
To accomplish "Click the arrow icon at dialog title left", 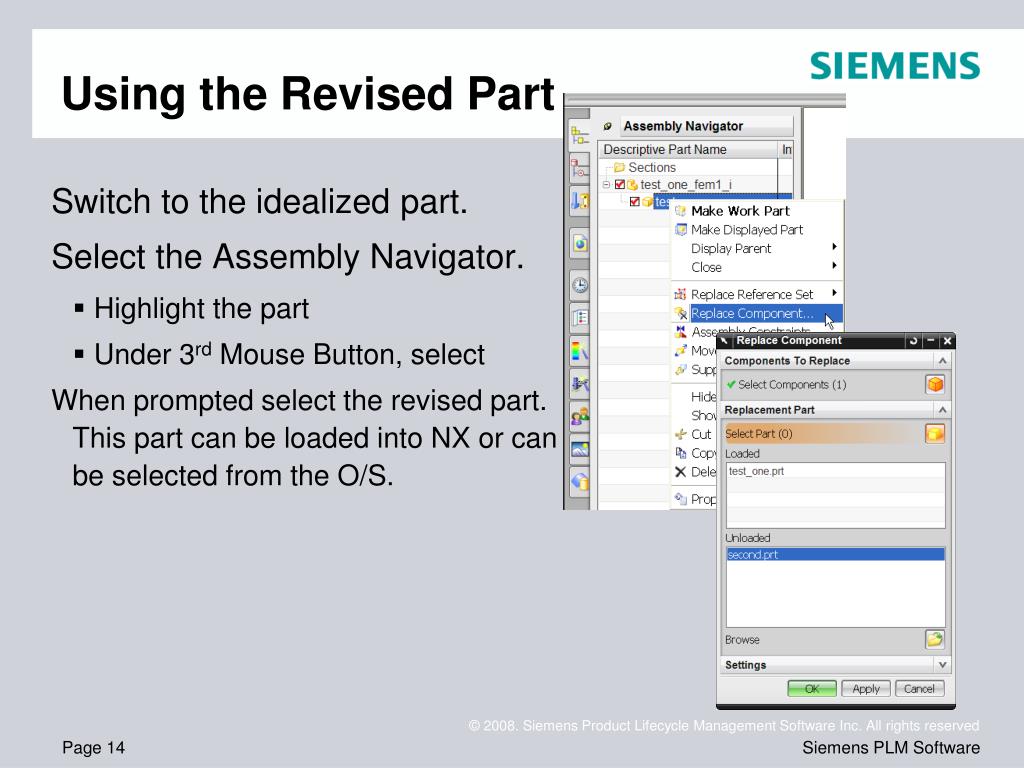I will tap(724, 340).
